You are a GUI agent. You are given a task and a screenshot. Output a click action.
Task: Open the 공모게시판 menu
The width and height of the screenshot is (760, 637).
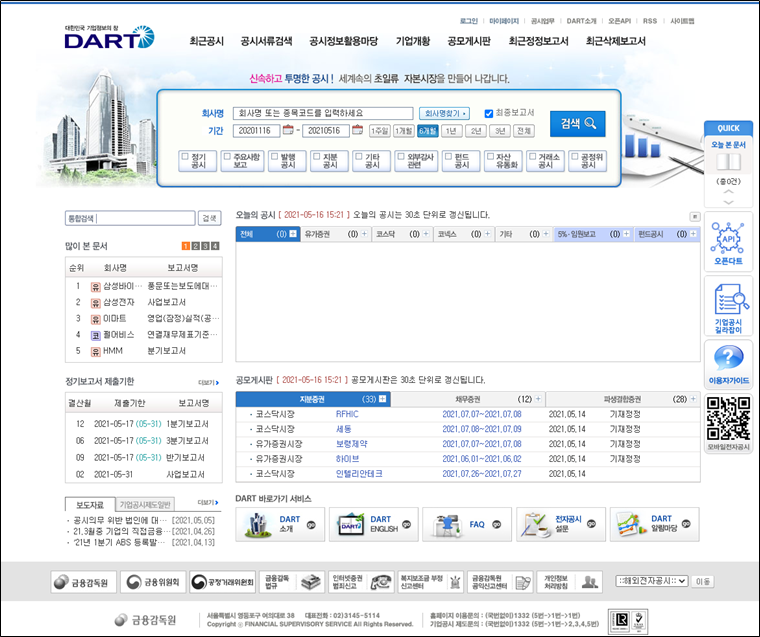tap(469, 41)
